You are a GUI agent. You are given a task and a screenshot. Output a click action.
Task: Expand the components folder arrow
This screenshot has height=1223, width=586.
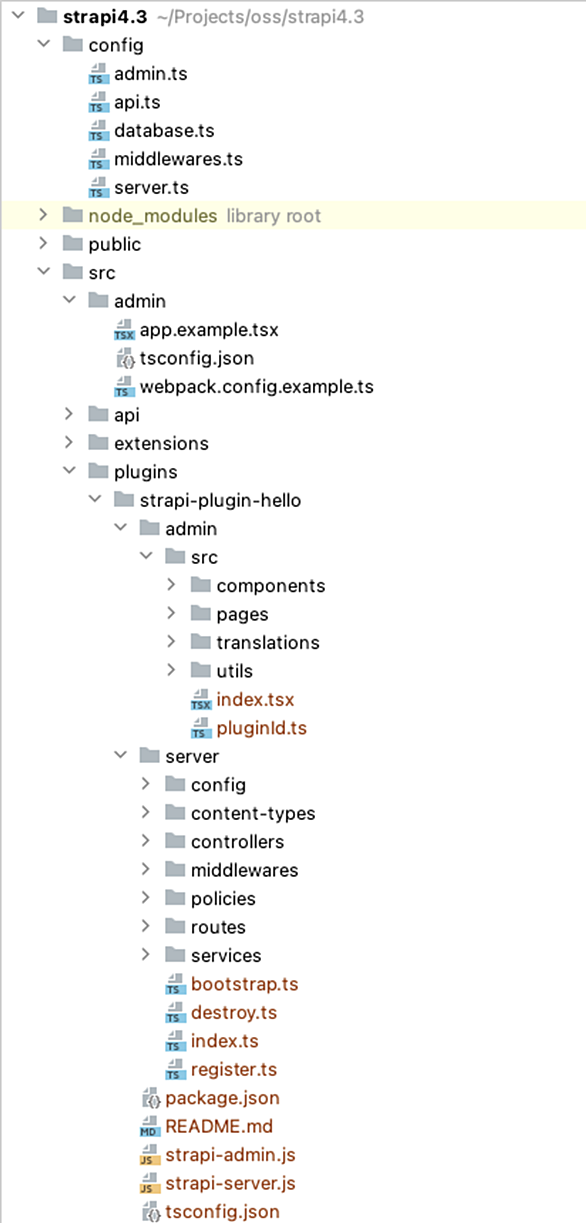point(172,586)
